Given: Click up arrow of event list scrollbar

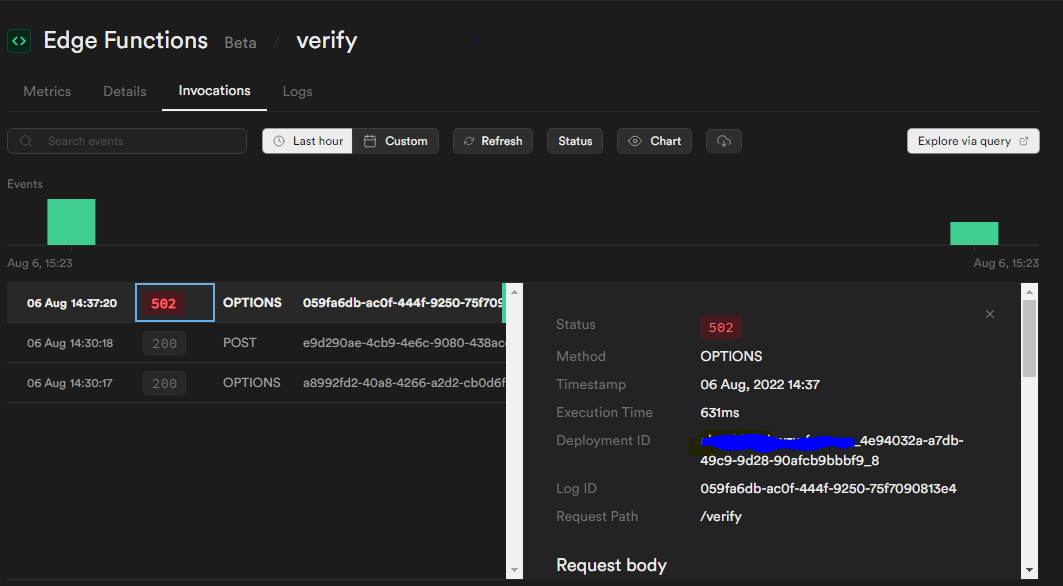Looking at the screenshot, I should coord(515,292).
